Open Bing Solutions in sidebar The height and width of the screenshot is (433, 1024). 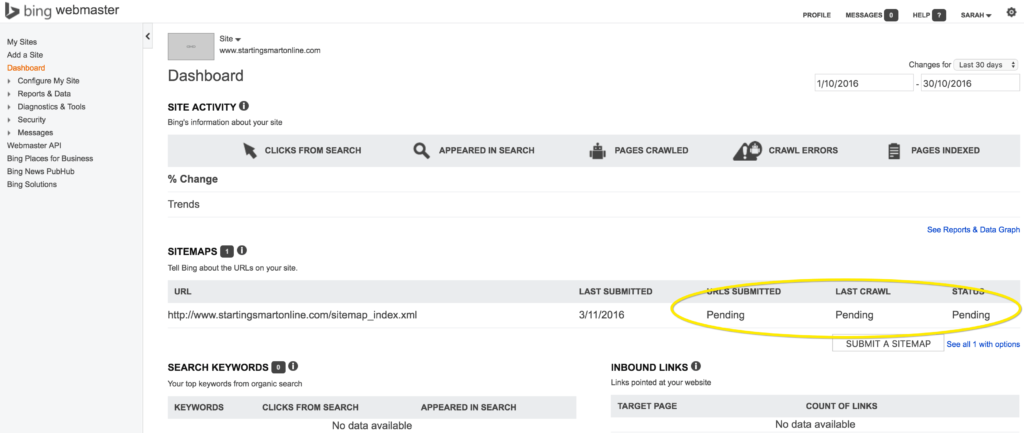click(x=32, y=184)
